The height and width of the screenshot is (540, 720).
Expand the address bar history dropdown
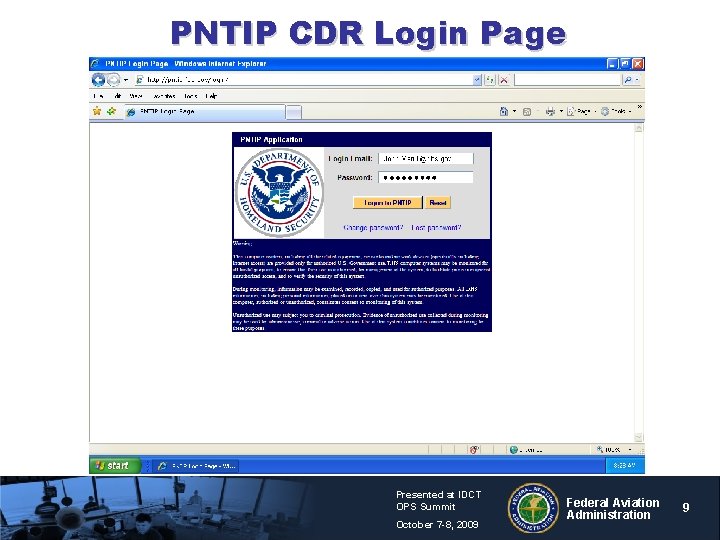pos(477,80)
